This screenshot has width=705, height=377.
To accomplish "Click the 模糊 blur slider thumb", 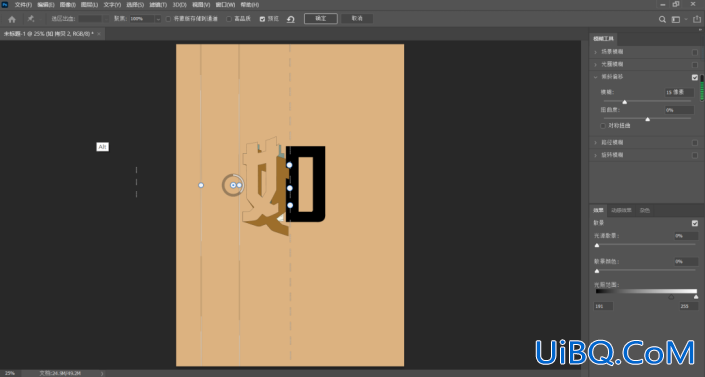I will pyautogui.click(x=625, y=102).
